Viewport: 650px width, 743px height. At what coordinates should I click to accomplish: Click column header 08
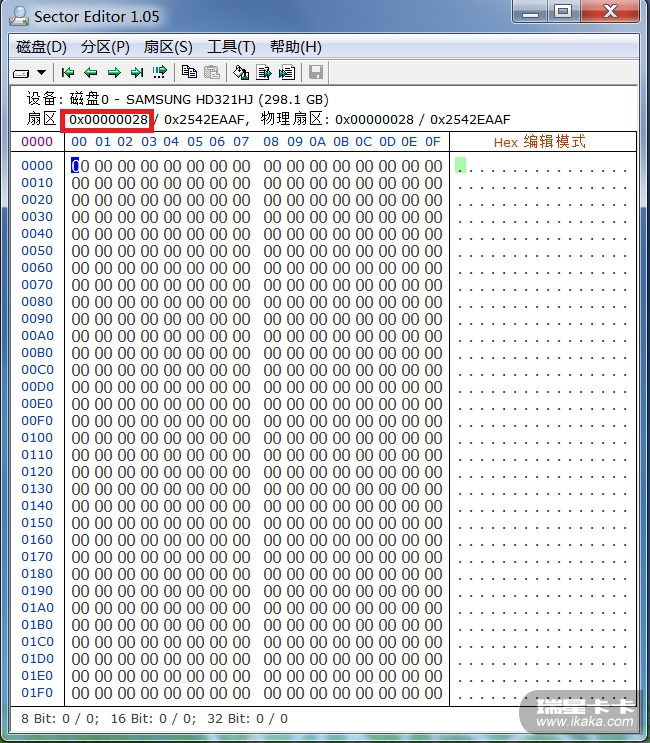click(271, 142)
